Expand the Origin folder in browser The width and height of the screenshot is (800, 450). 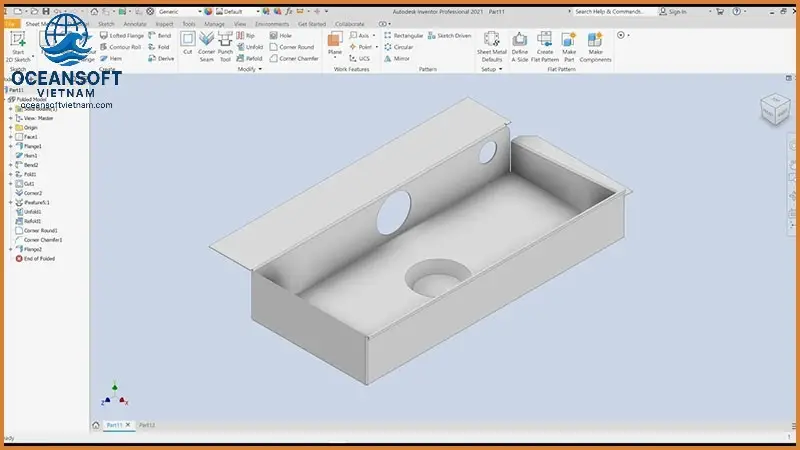click(10, 127)
